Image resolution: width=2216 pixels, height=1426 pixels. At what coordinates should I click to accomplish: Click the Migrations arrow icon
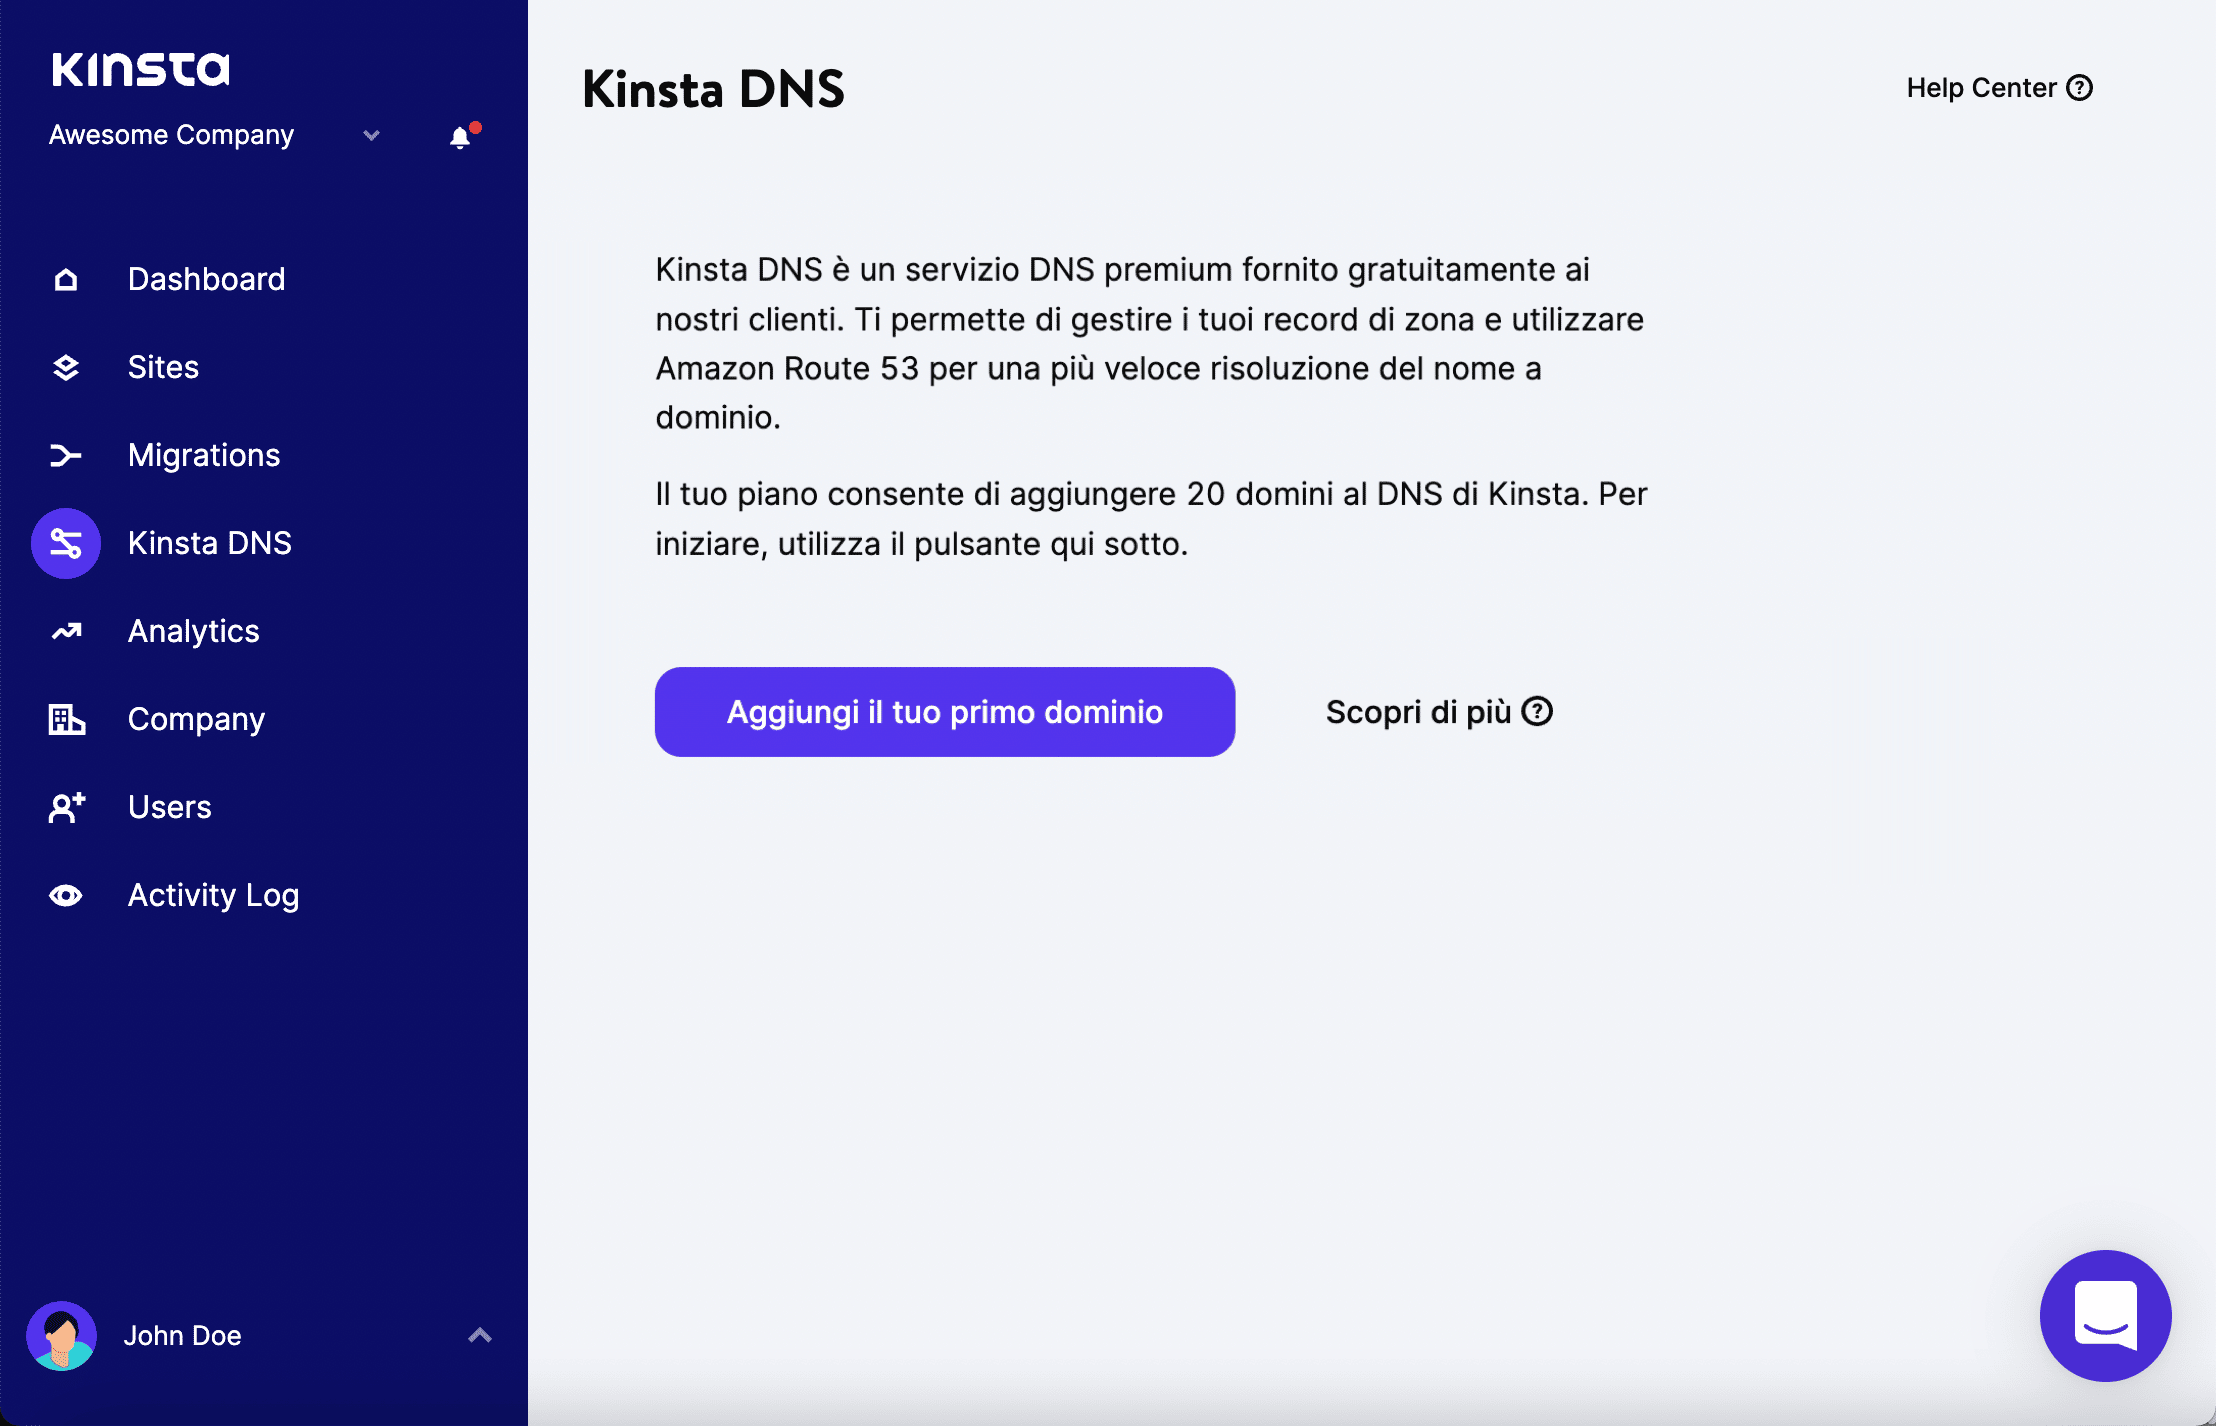pyautogui.click(x=66, y=455)
